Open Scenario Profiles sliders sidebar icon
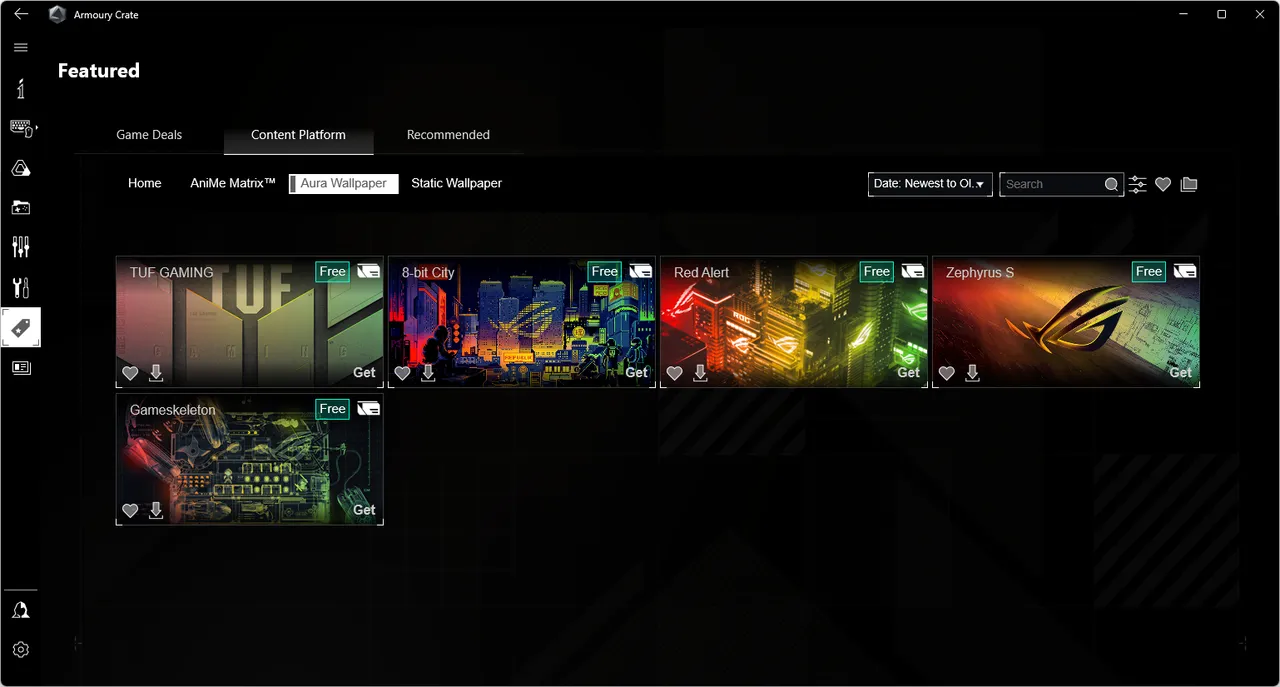This screenshot has width=1280, height=687. tap(21, 247)
